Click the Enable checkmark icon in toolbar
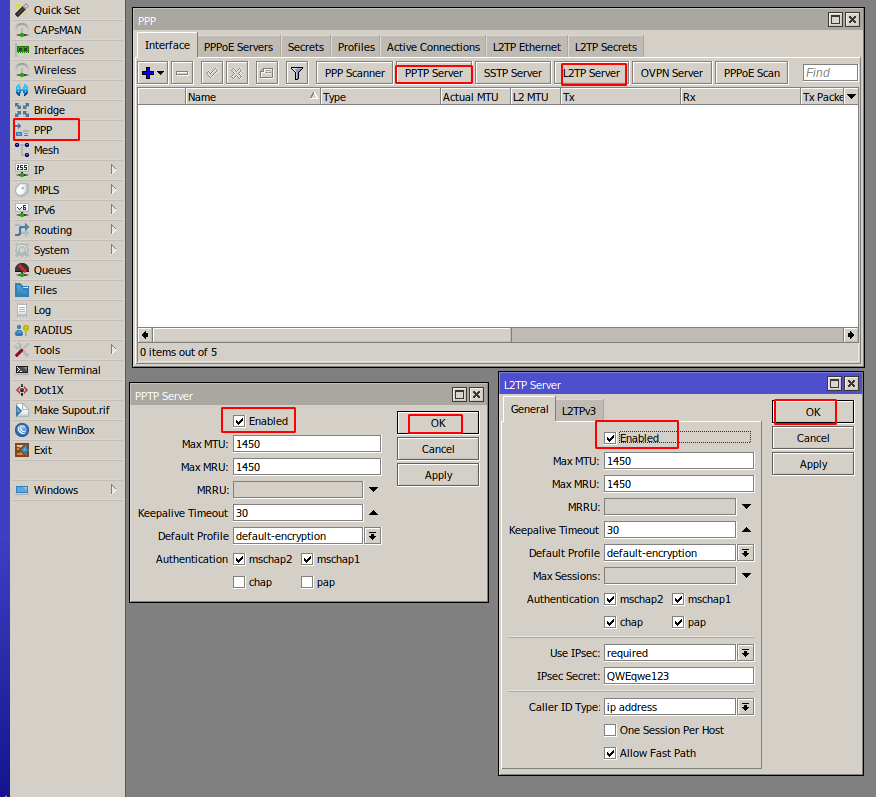 pyautogui.click(x=210, y=72)
